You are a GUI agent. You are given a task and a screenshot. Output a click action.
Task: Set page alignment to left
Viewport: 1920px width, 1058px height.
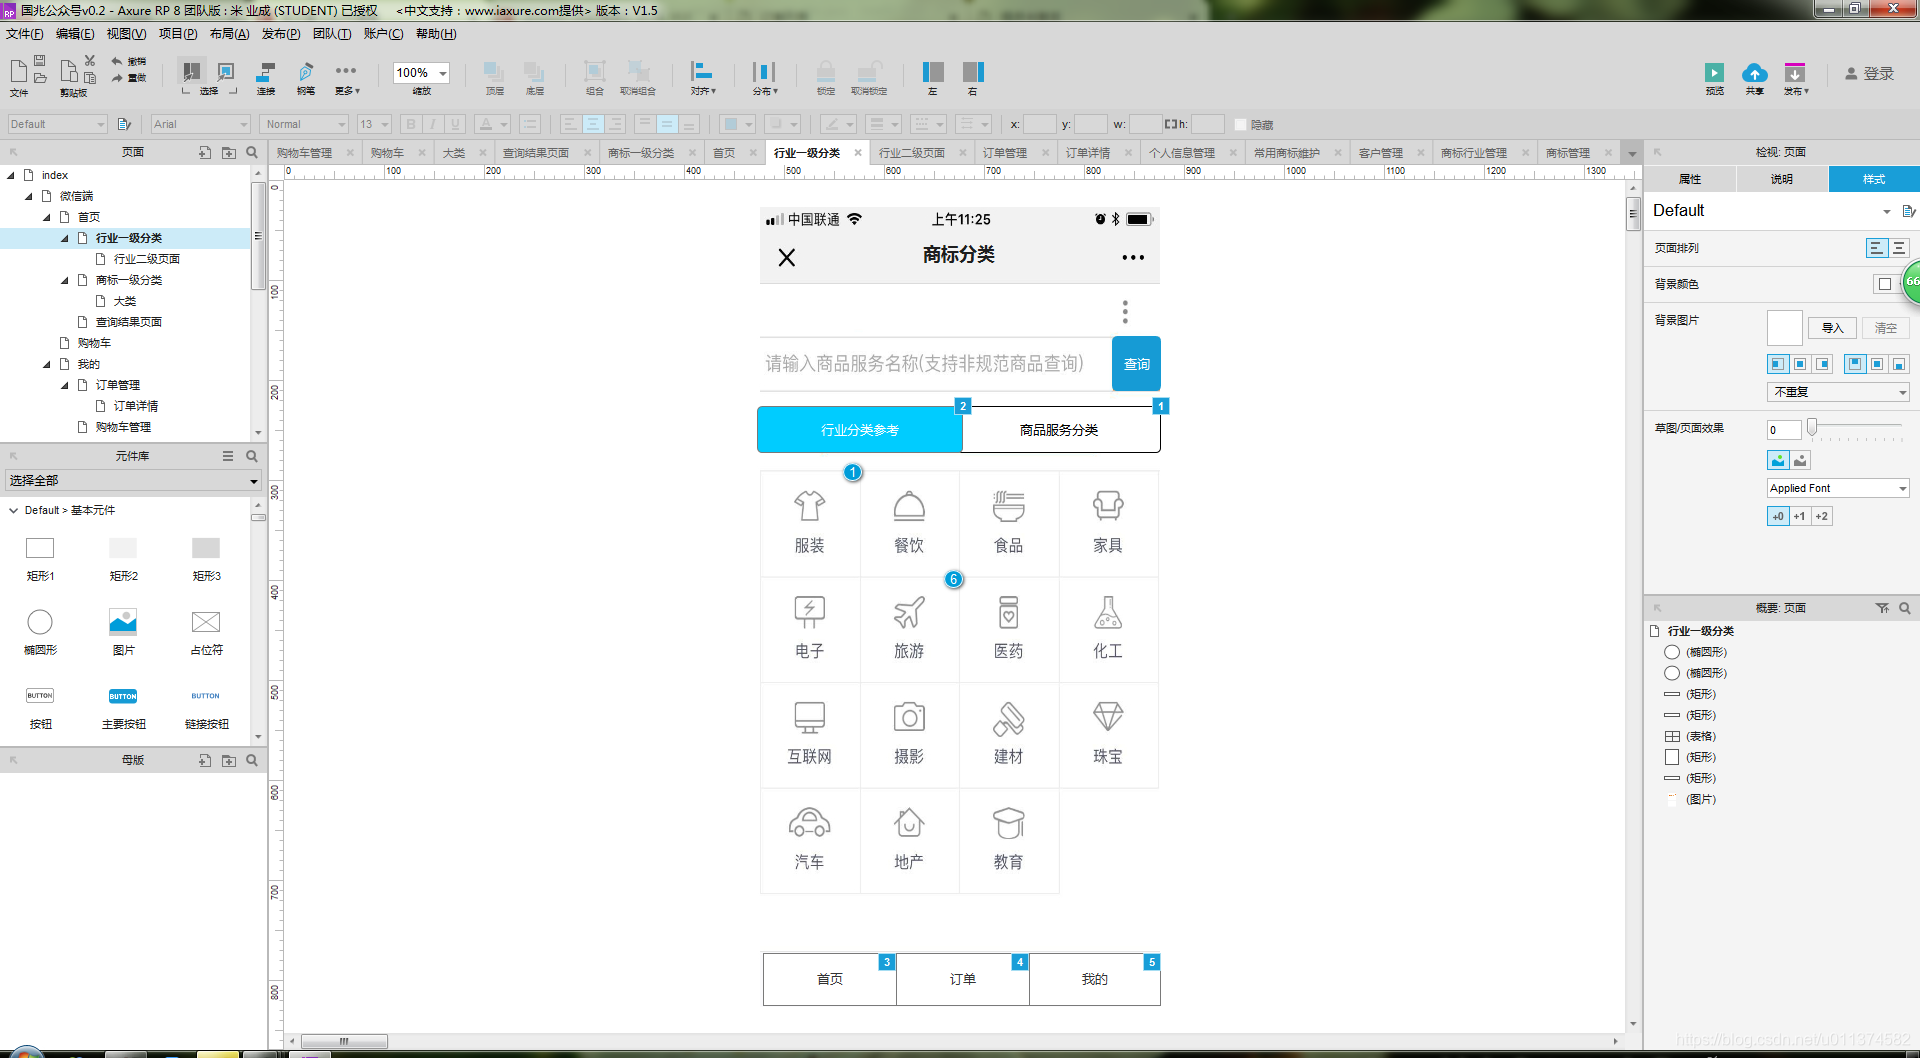tap(1876, 248)
